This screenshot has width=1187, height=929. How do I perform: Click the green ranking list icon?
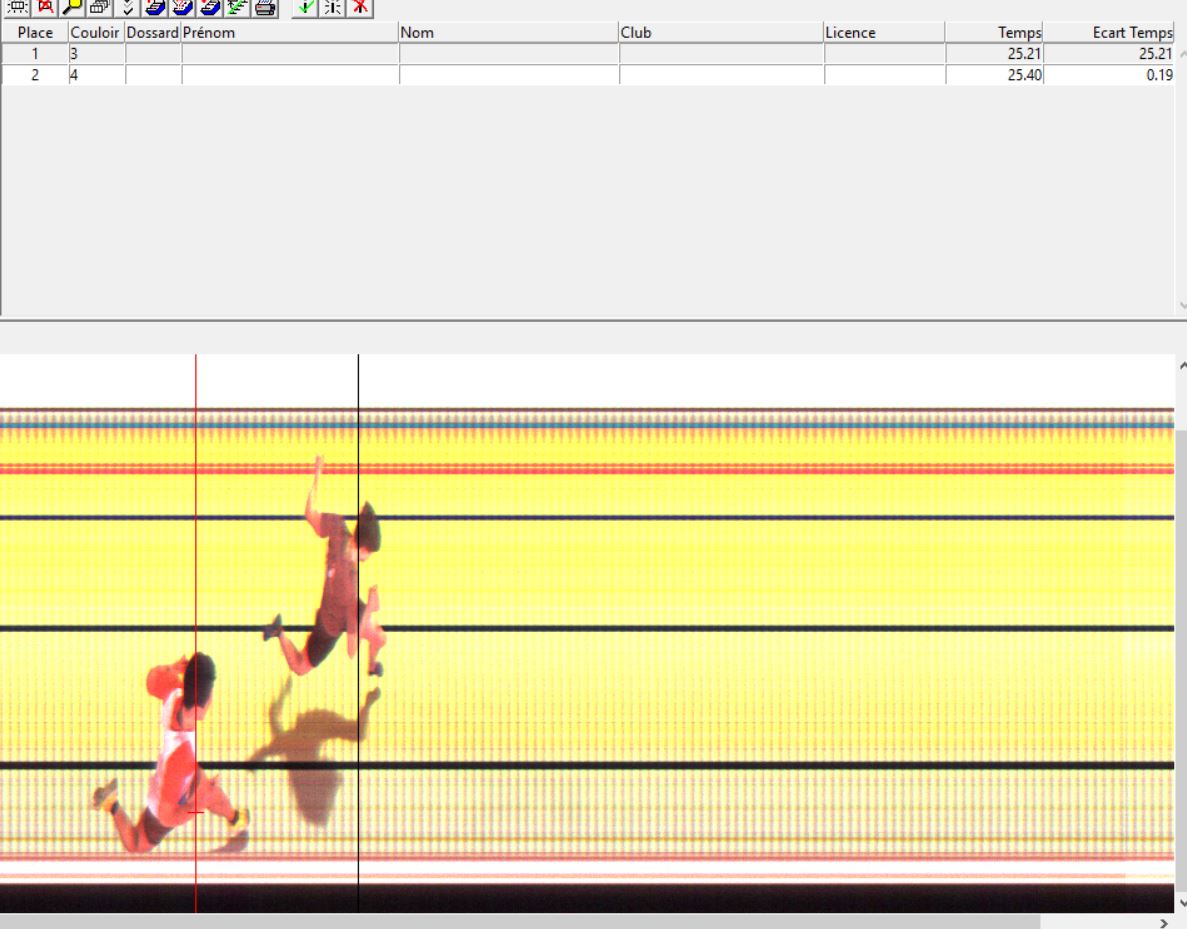(237, 8)
